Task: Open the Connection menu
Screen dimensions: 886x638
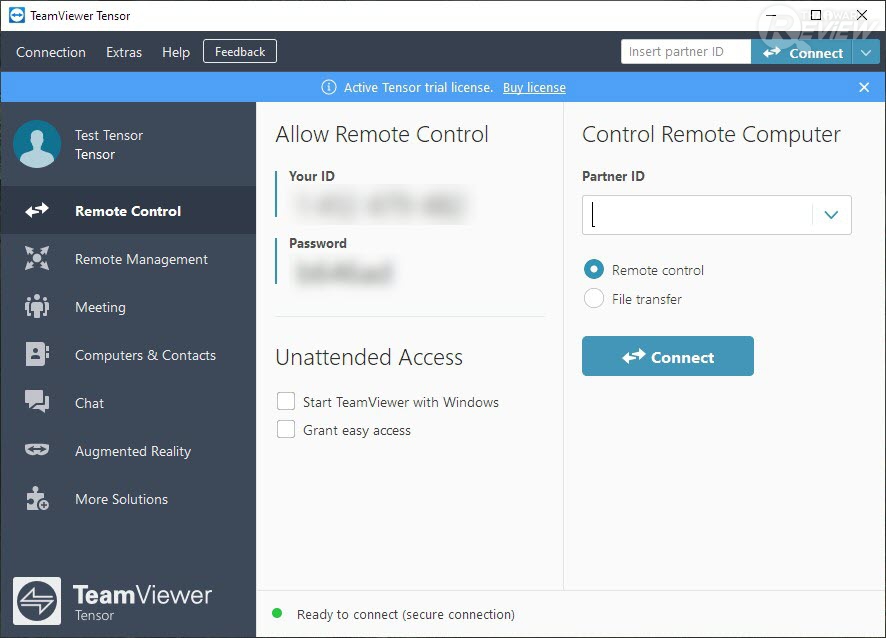Action: coord(51,52)
